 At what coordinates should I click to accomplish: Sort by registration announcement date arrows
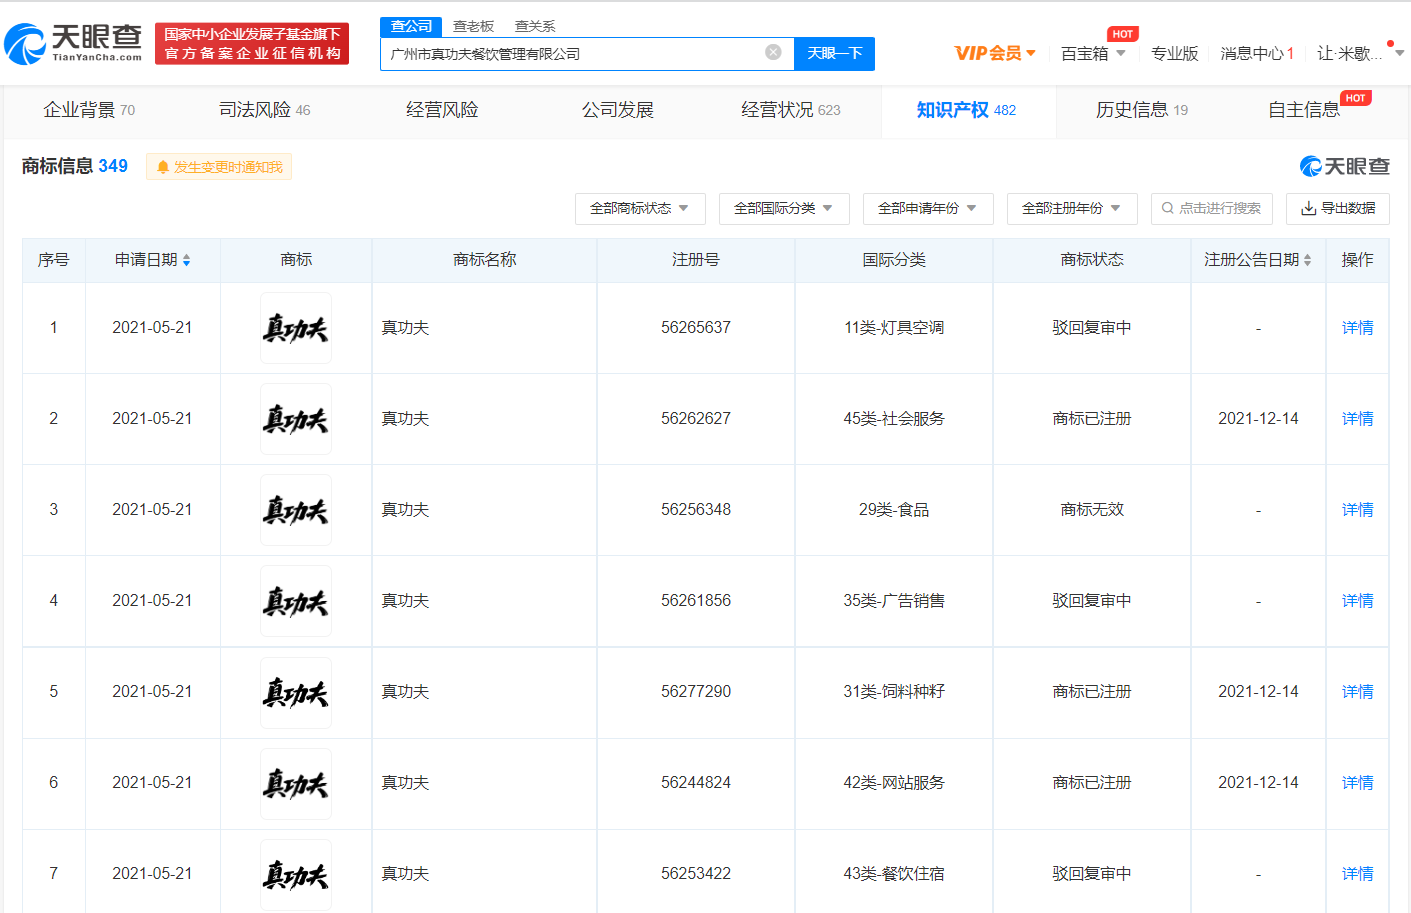(1308, 260)
